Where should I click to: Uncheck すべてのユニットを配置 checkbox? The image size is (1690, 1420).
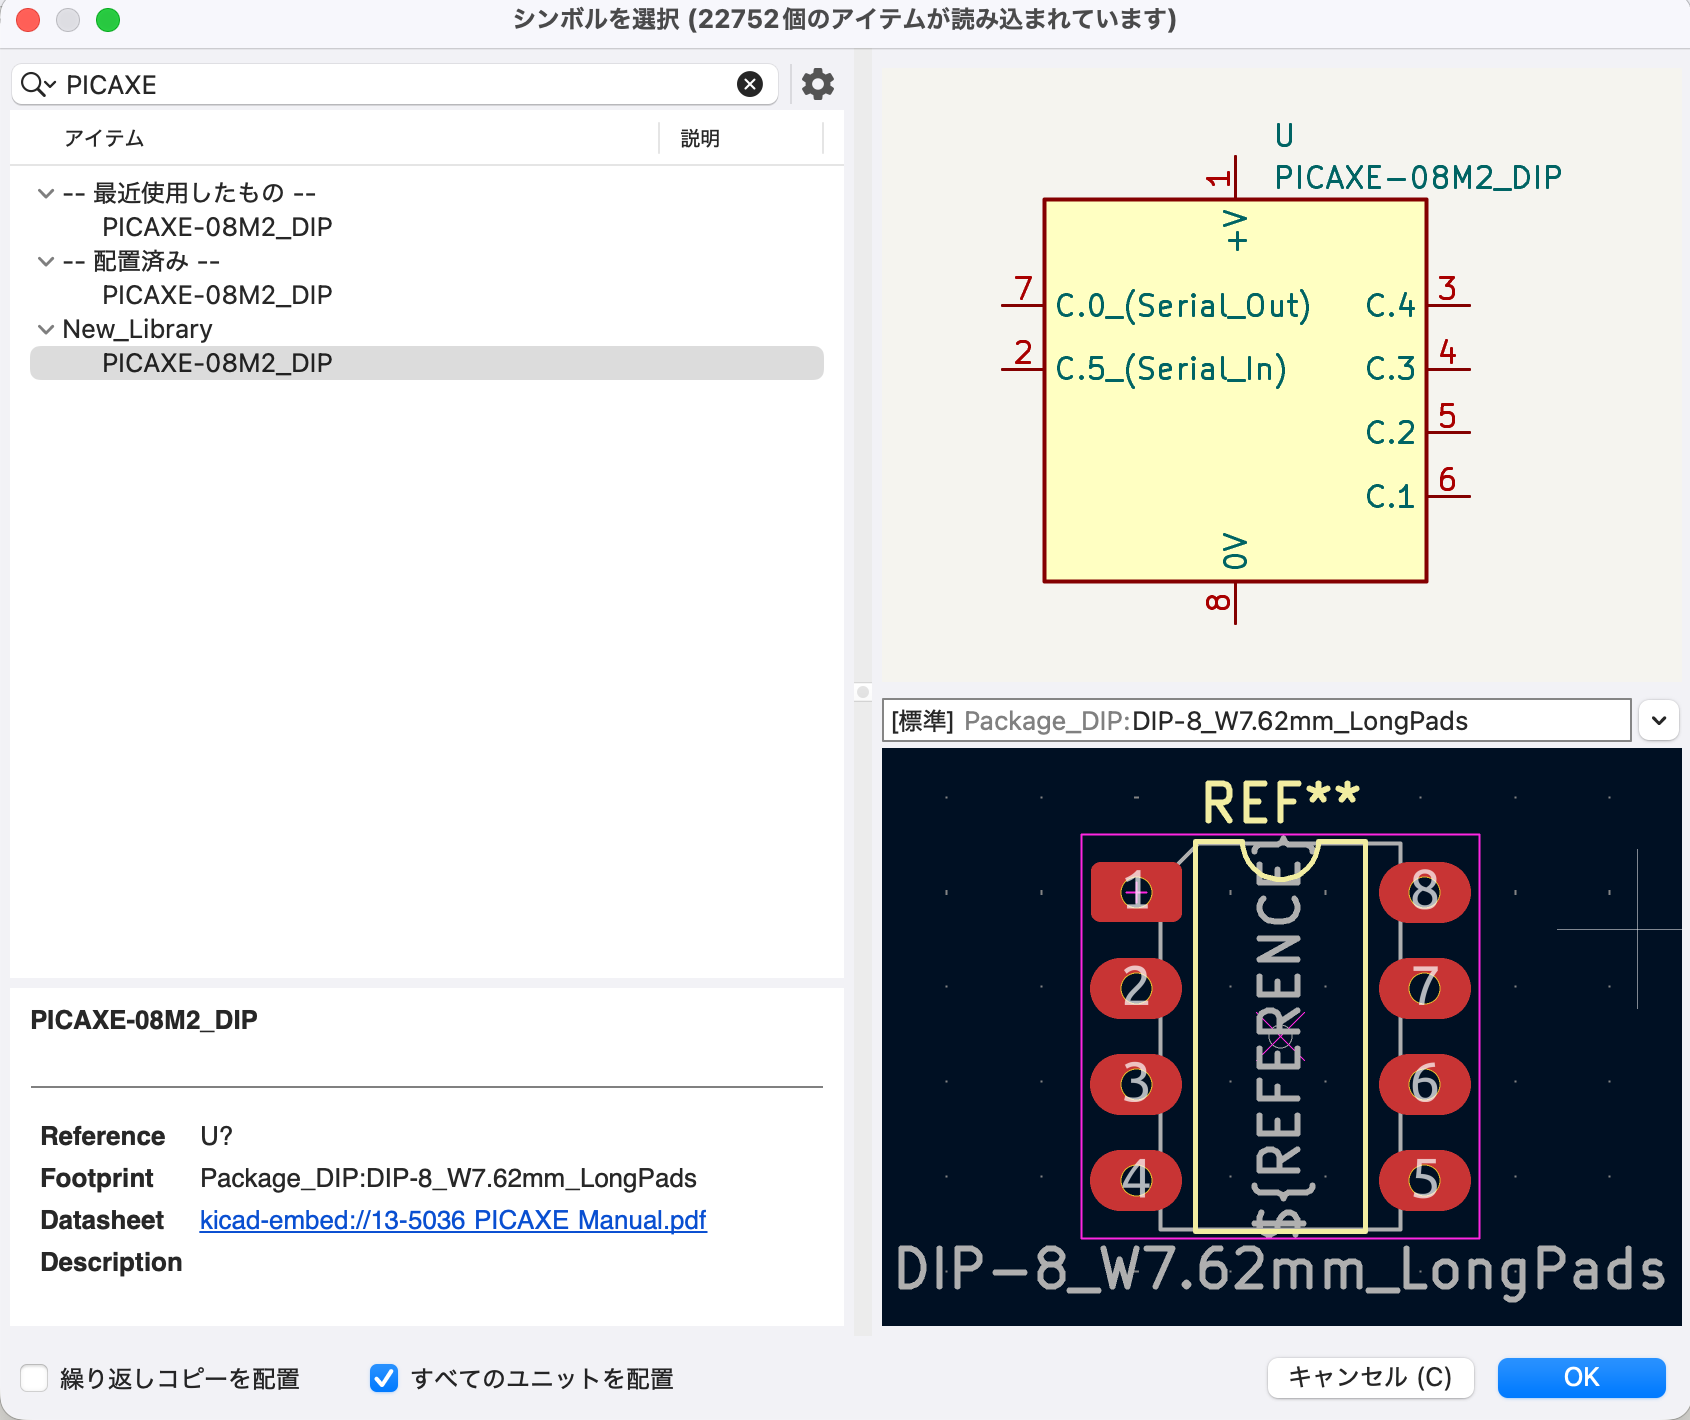point(384,1378)
